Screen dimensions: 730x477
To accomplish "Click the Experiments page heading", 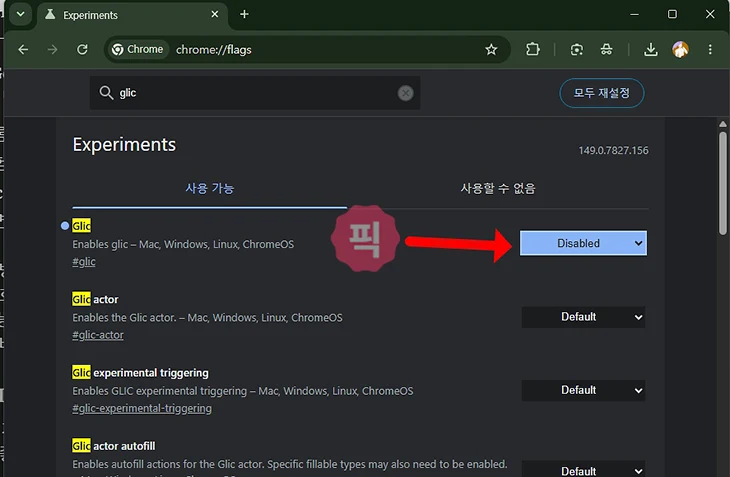I will (124, 145).
